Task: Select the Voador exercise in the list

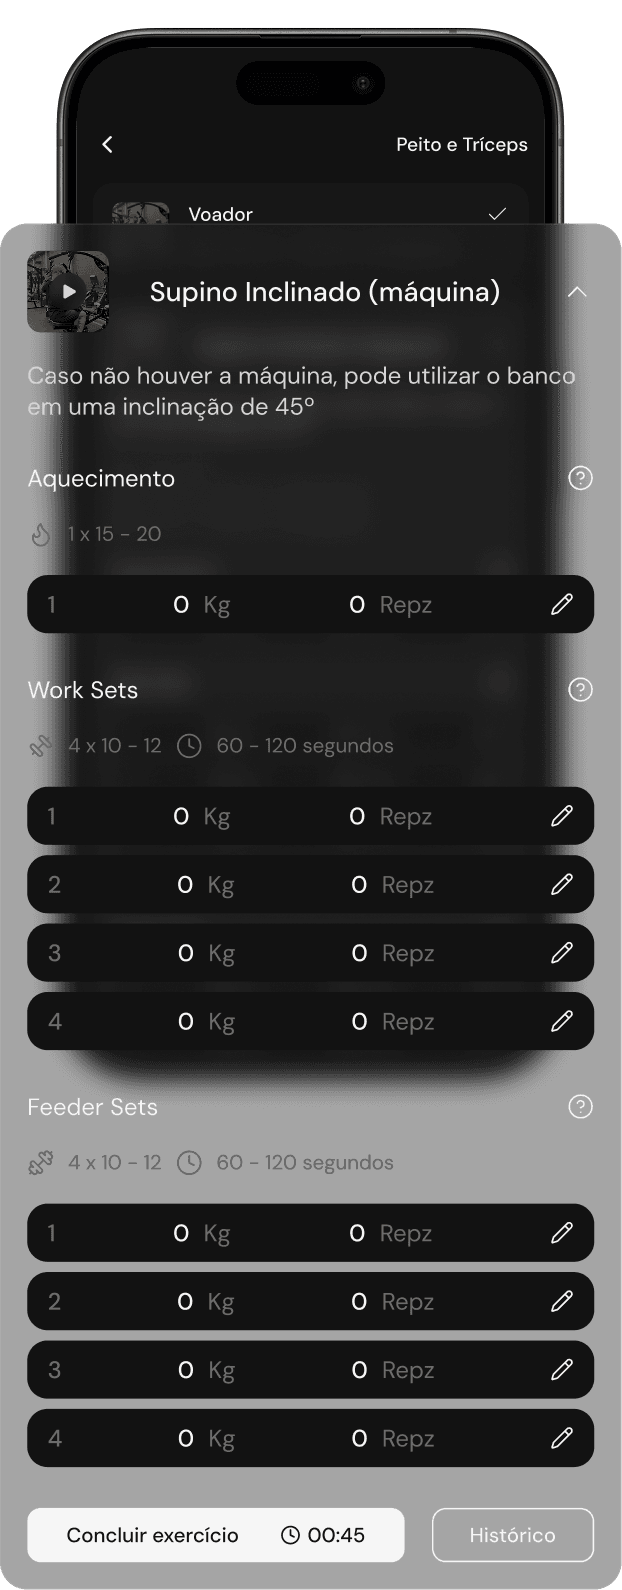Action: tap(222, 213)
